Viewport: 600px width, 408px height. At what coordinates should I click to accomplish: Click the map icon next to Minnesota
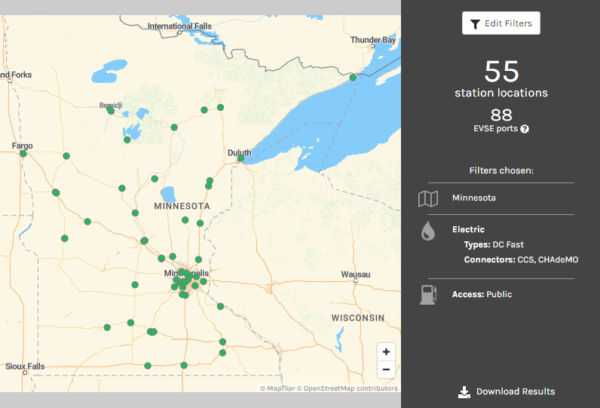tap(427, 198)
